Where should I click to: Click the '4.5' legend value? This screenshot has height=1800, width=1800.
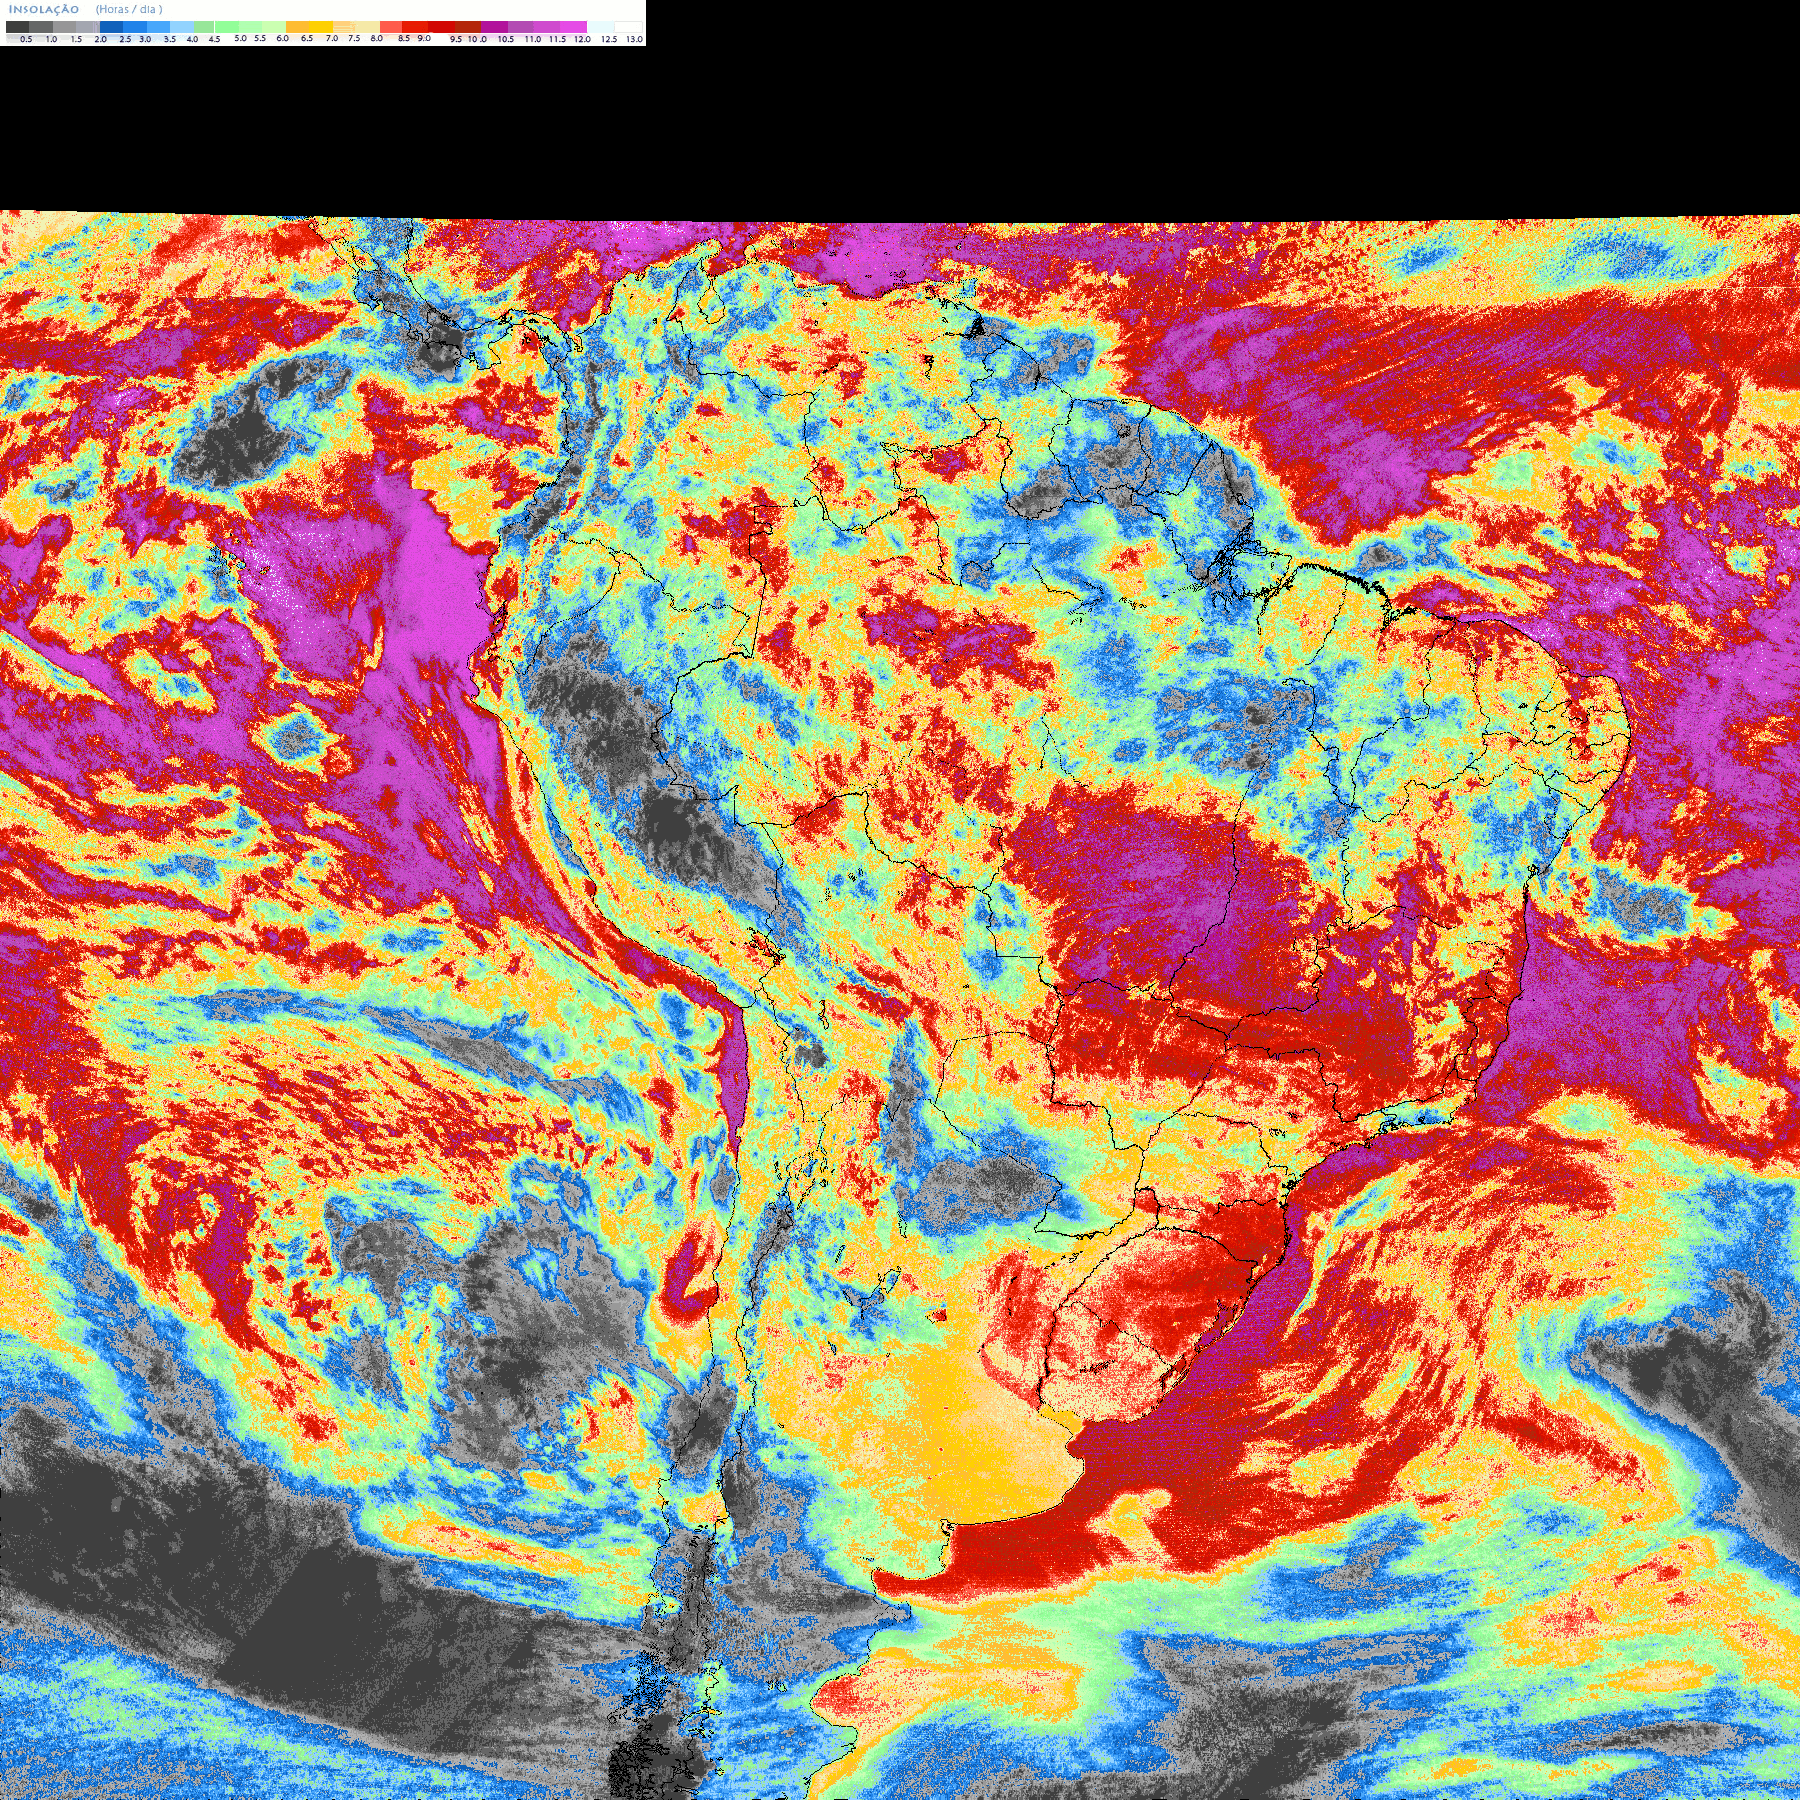214,39
